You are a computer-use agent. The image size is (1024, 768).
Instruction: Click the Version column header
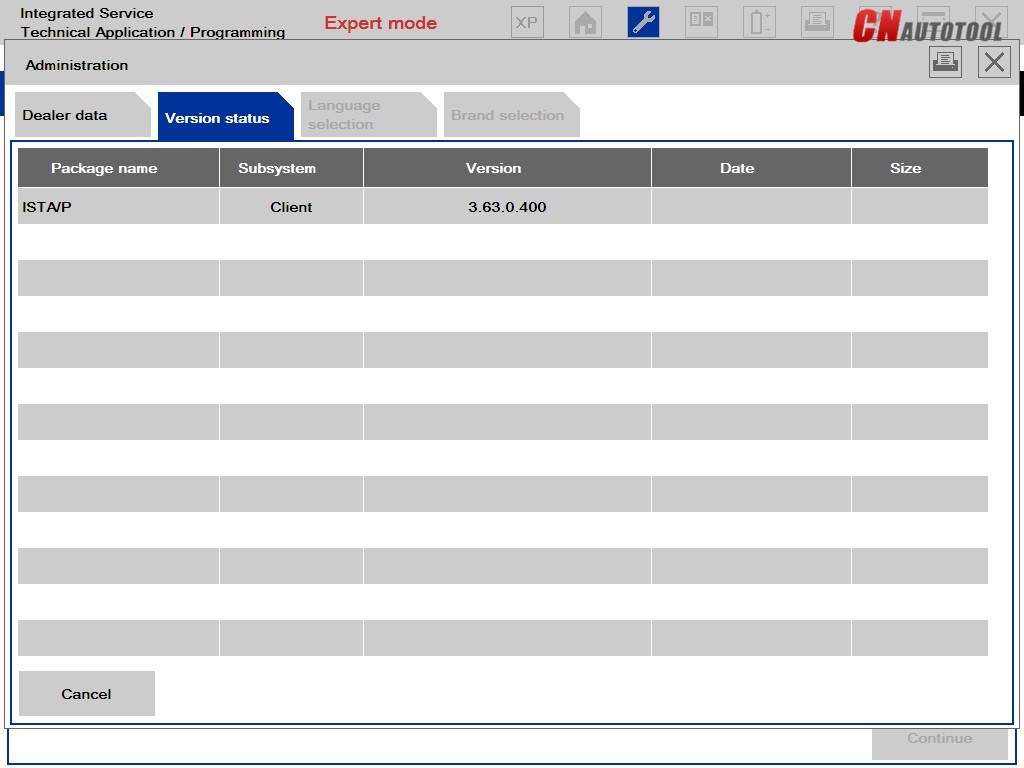pos(507,168)
